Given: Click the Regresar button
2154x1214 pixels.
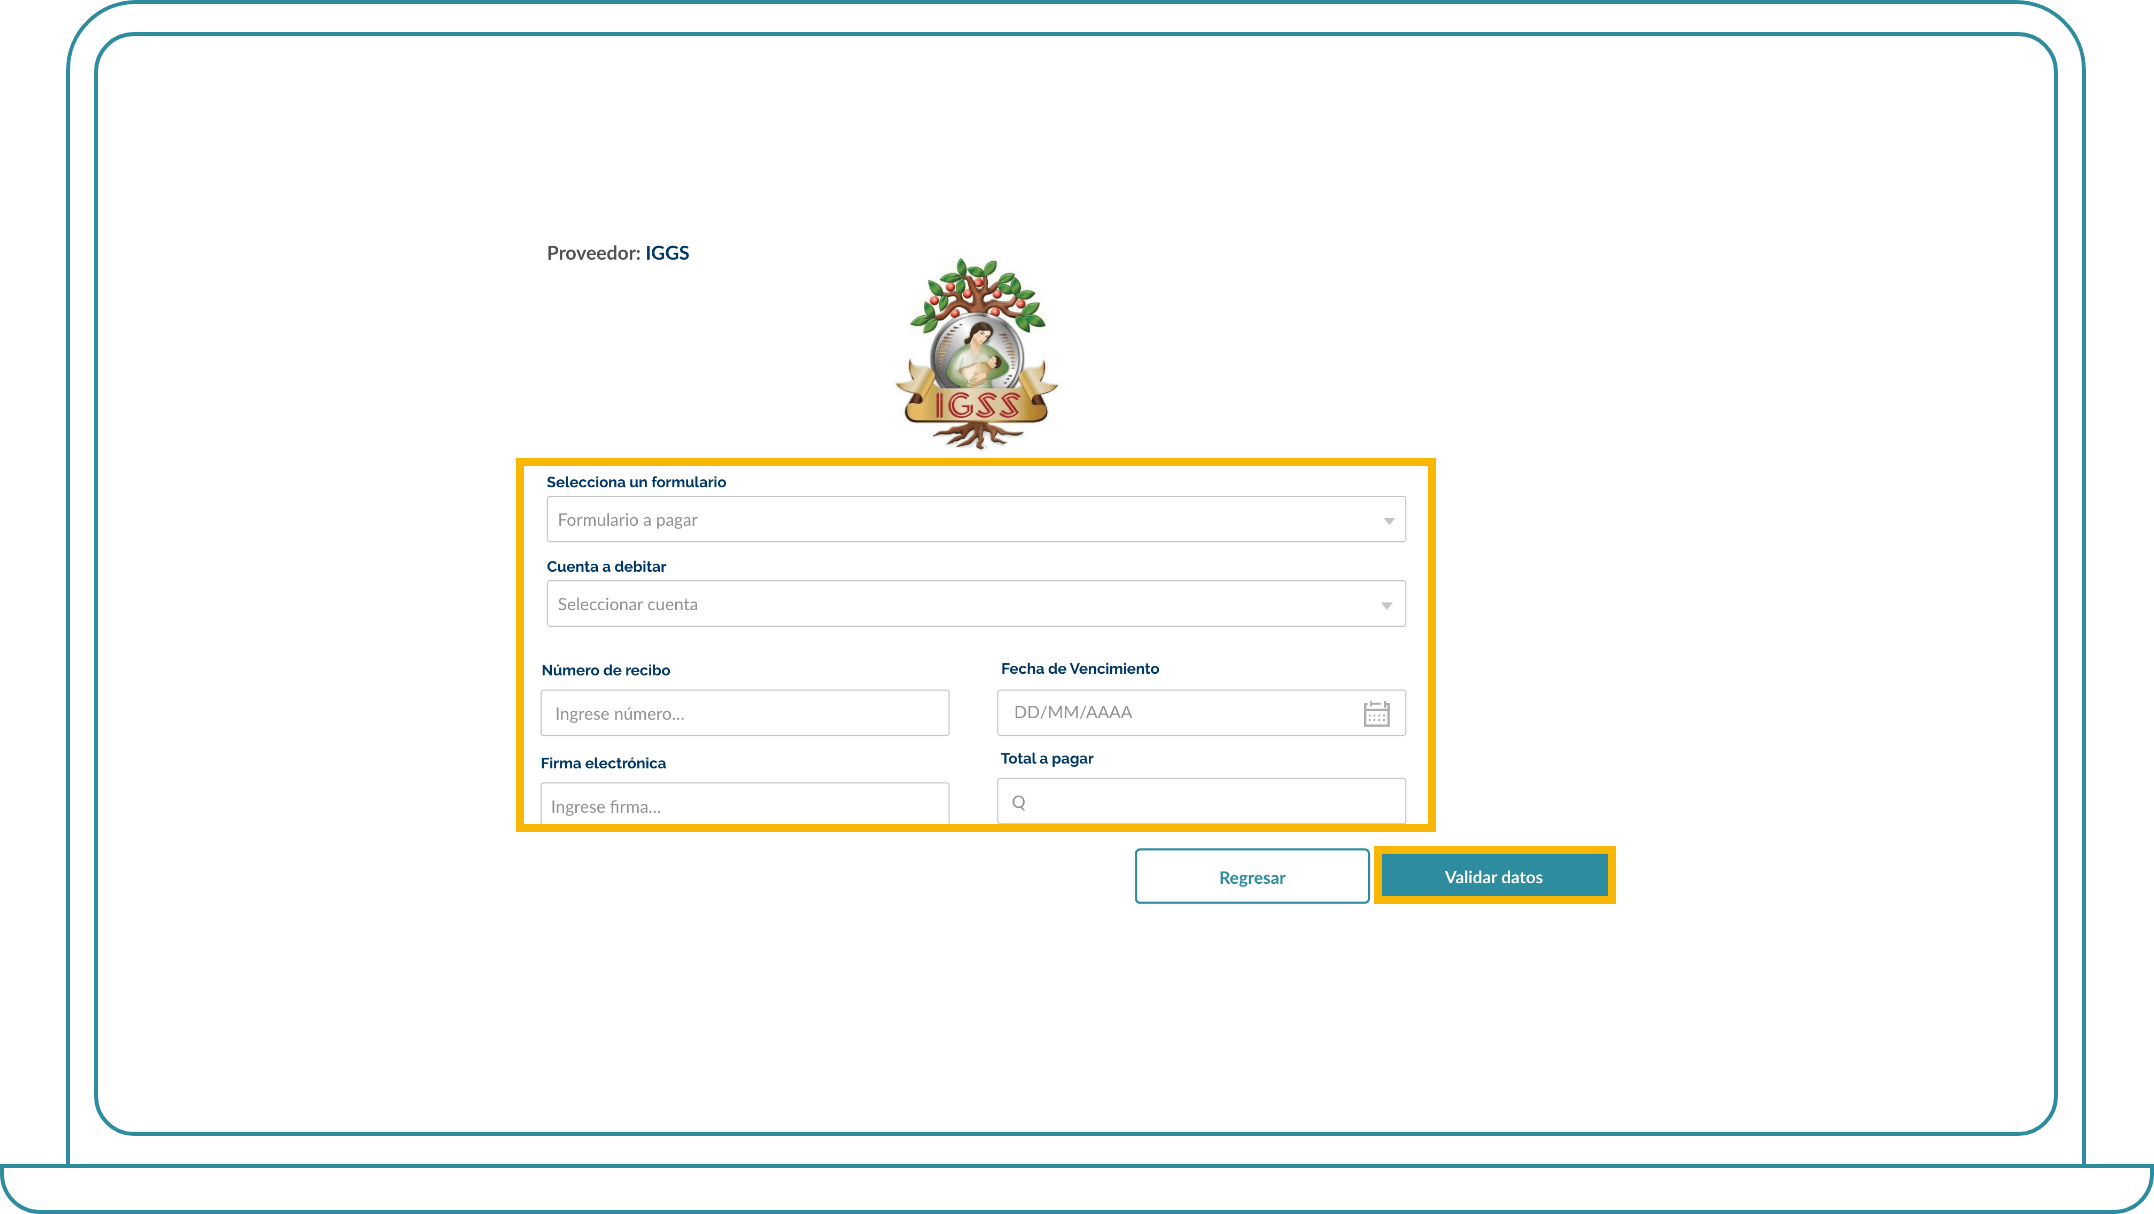Looking at the screenshot, I should click(x=1252, y=877).
